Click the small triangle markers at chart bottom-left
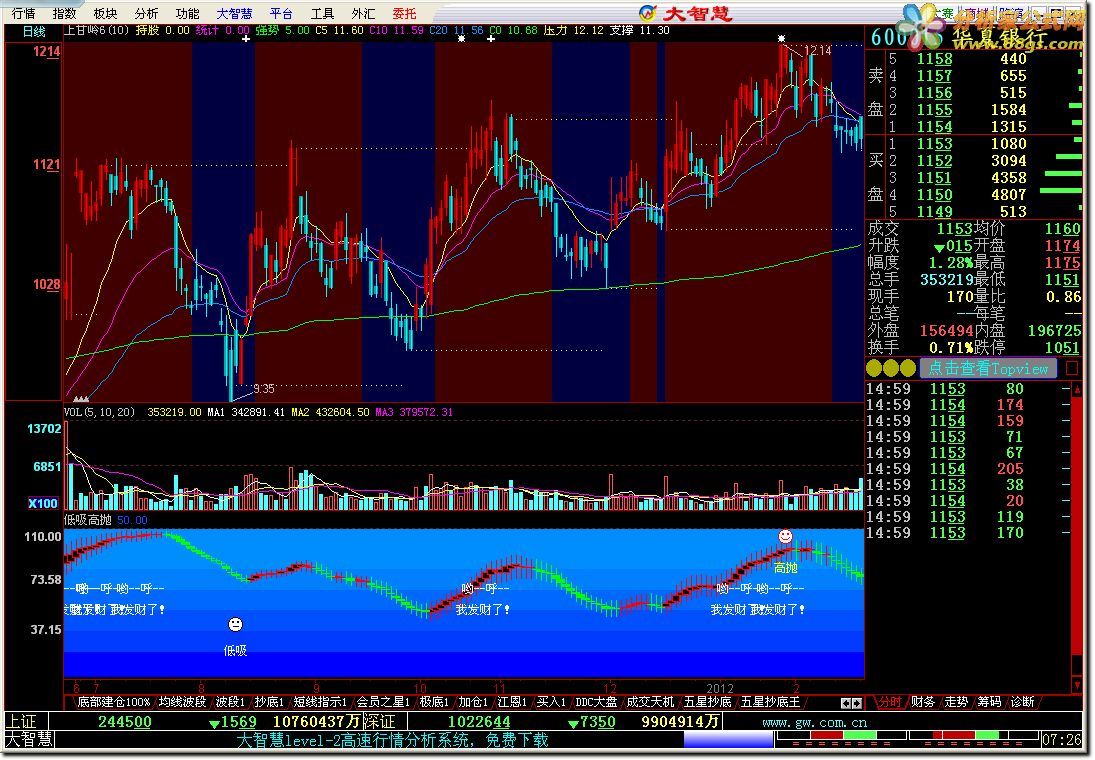1095x760 pixels. pos(81,399)
